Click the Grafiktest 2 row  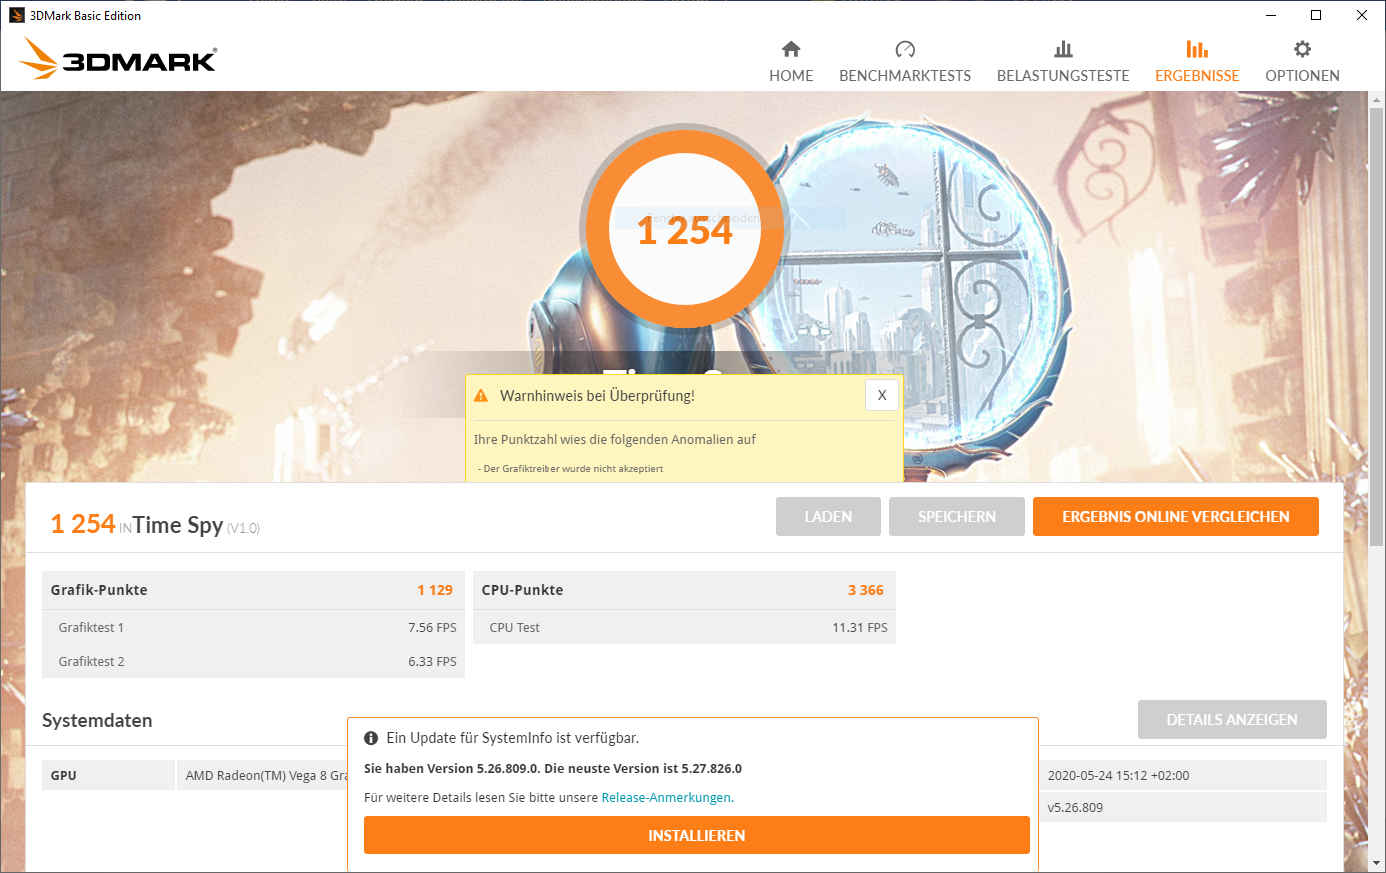253,661
